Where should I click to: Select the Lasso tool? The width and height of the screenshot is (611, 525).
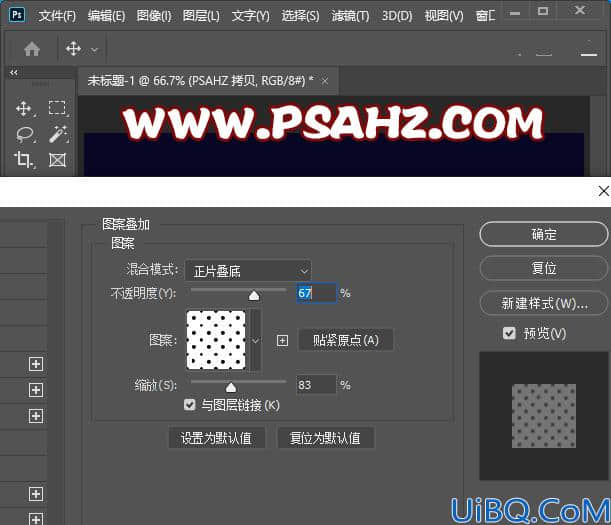click(x=25, y=134)
